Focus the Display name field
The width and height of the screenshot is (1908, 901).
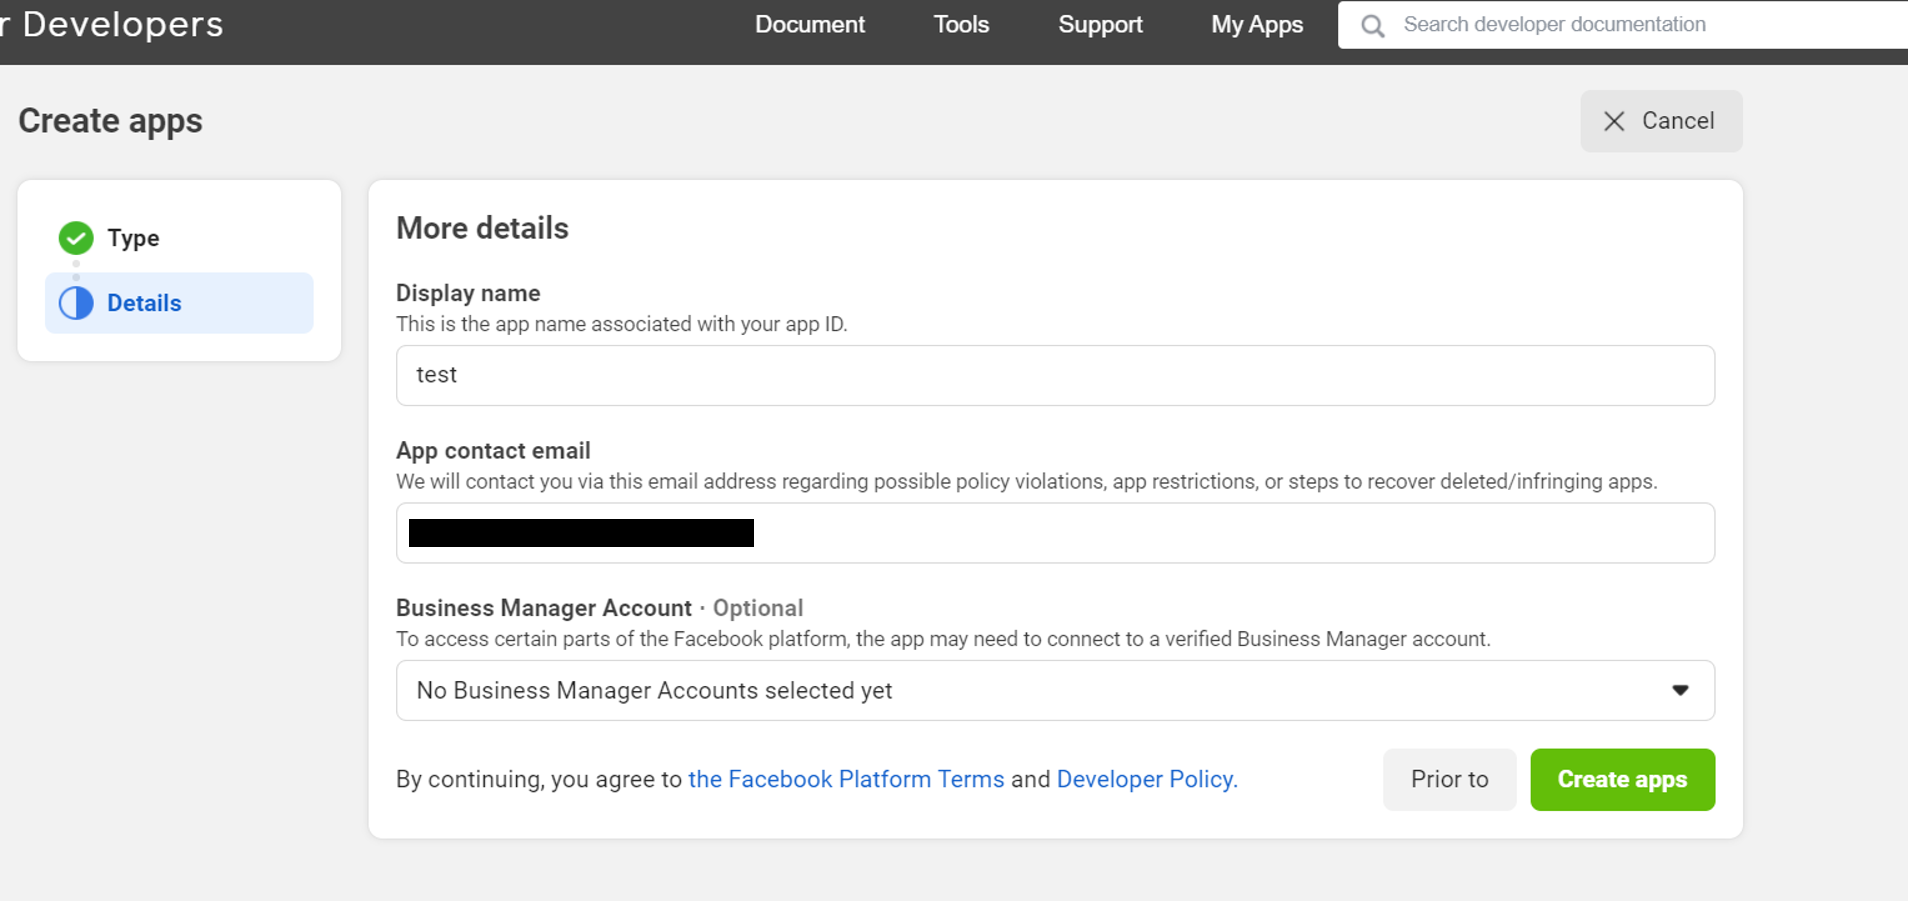(x=1054, y=375)
